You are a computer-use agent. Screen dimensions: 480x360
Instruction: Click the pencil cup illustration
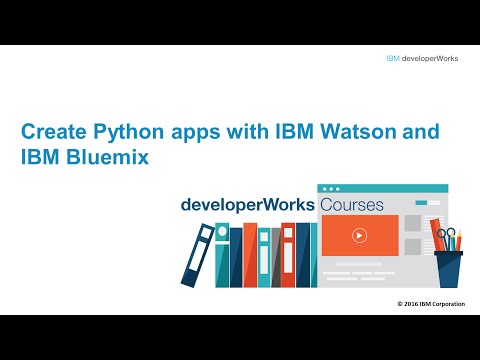point(447,253)
